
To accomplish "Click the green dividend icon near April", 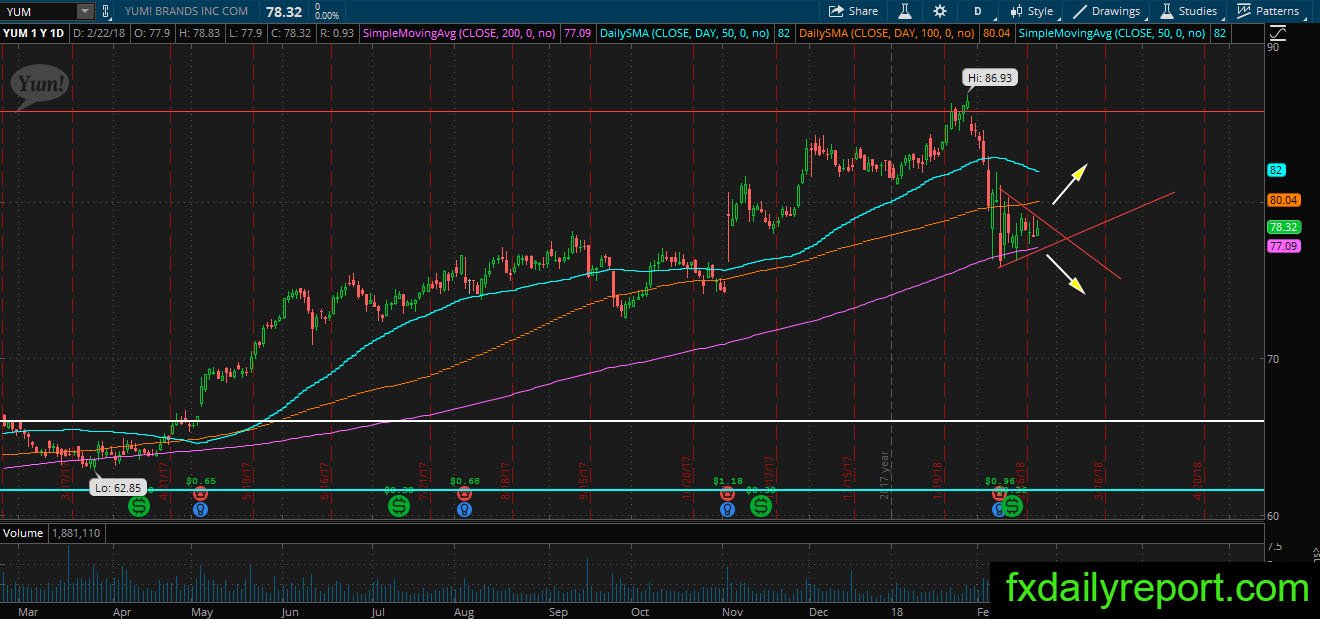I will coord(139,507).
